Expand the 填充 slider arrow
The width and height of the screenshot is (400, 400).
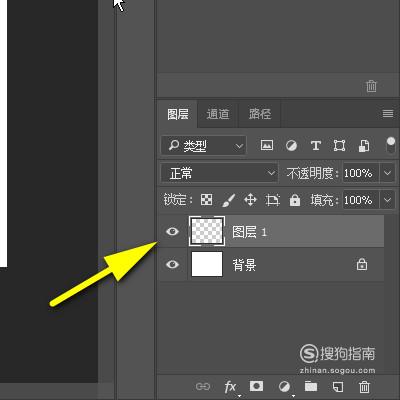click(387, 200)
